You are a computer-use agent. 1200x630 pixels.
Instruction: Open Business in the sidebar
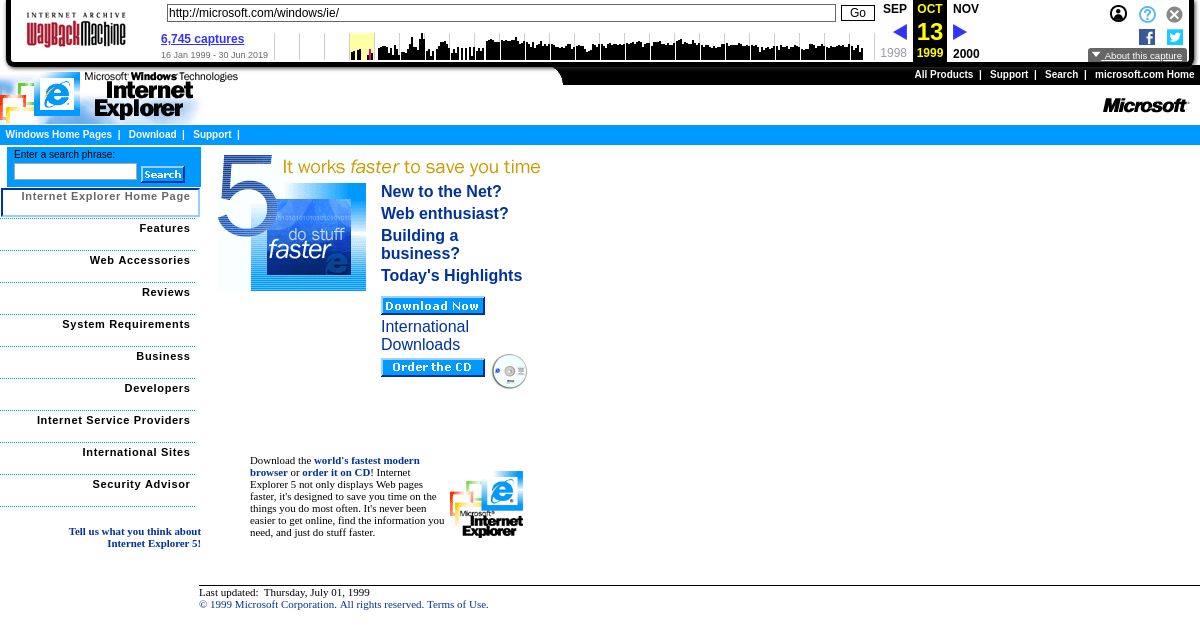[163, 356]
